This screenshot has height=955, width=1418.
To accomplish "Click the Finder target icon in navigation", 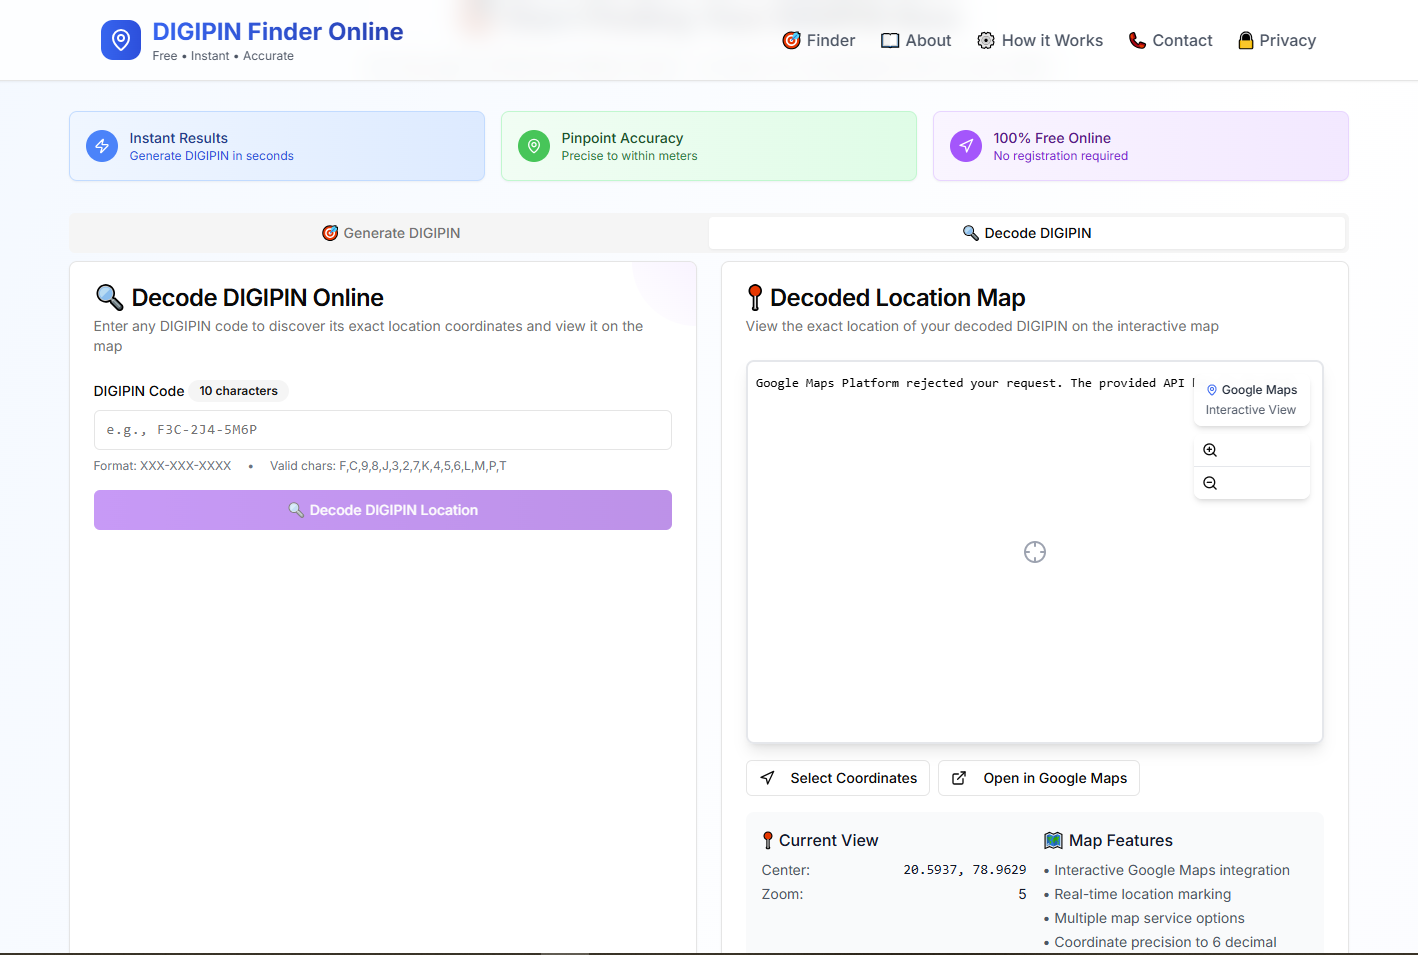I will point(791,40).
